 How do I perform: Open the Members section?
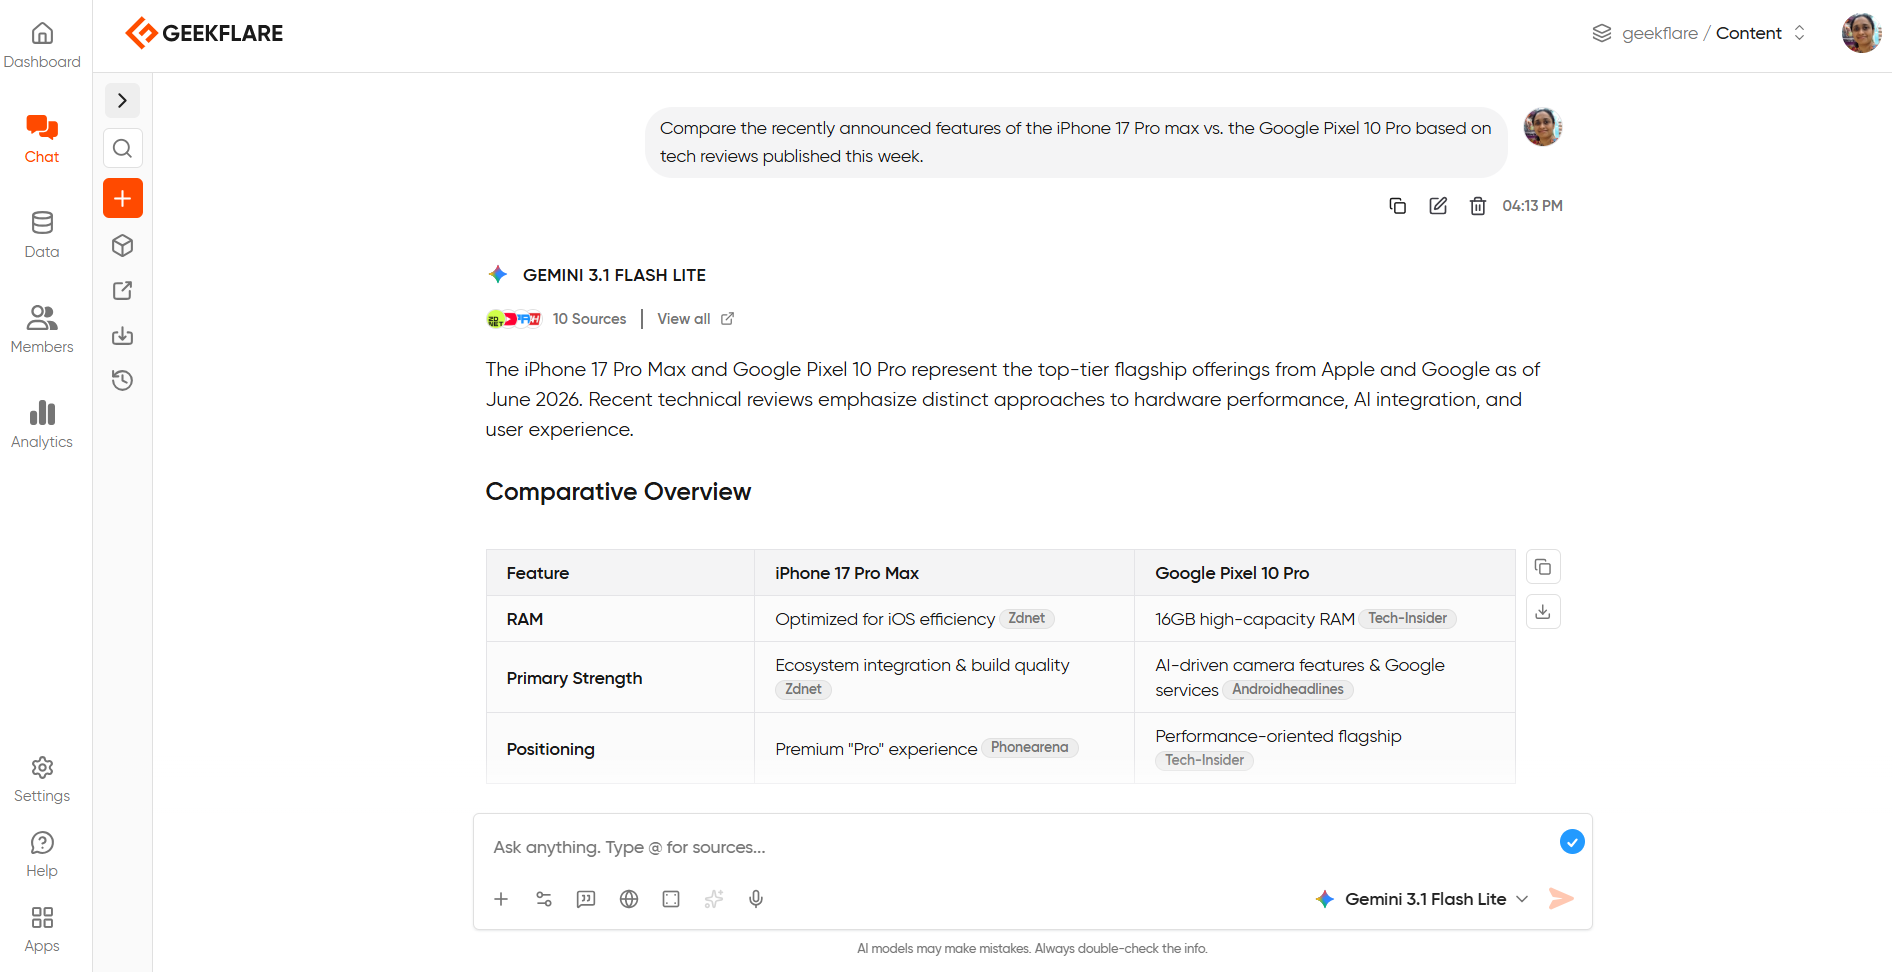click(x=42, y=329)
